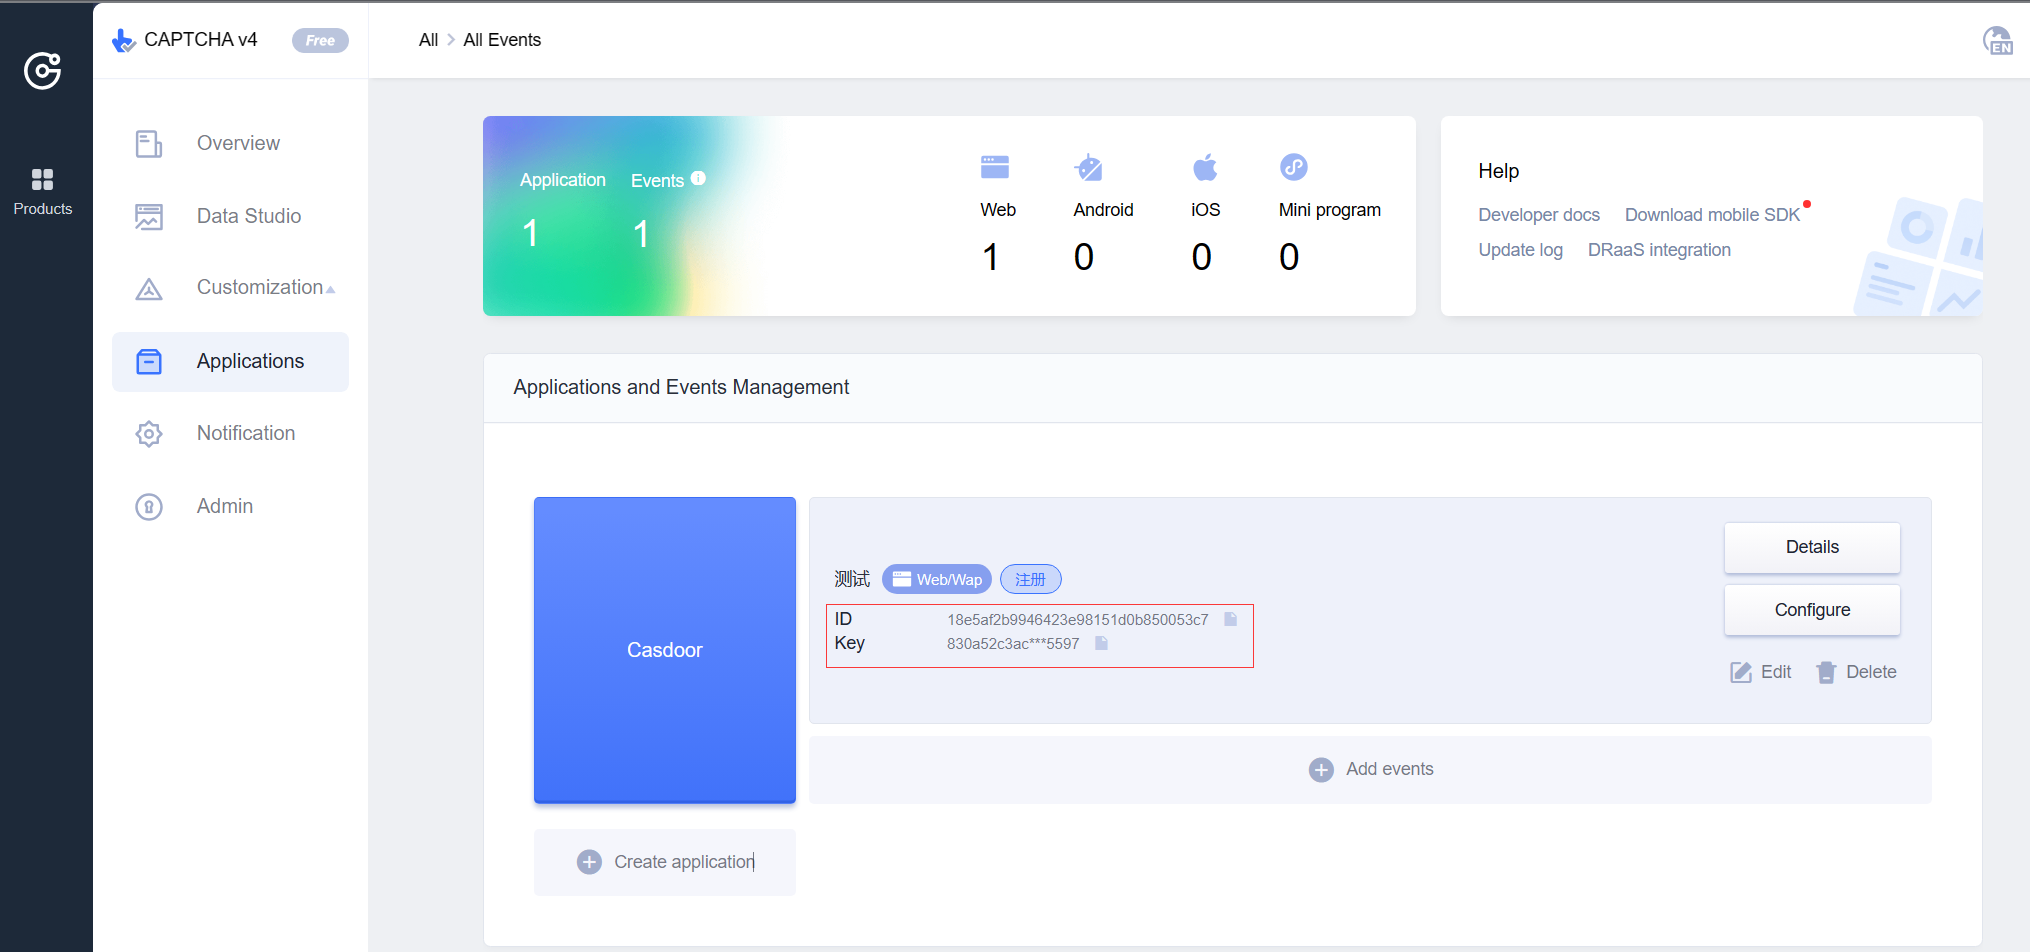Click the Admin lock icon

point(148,506)
